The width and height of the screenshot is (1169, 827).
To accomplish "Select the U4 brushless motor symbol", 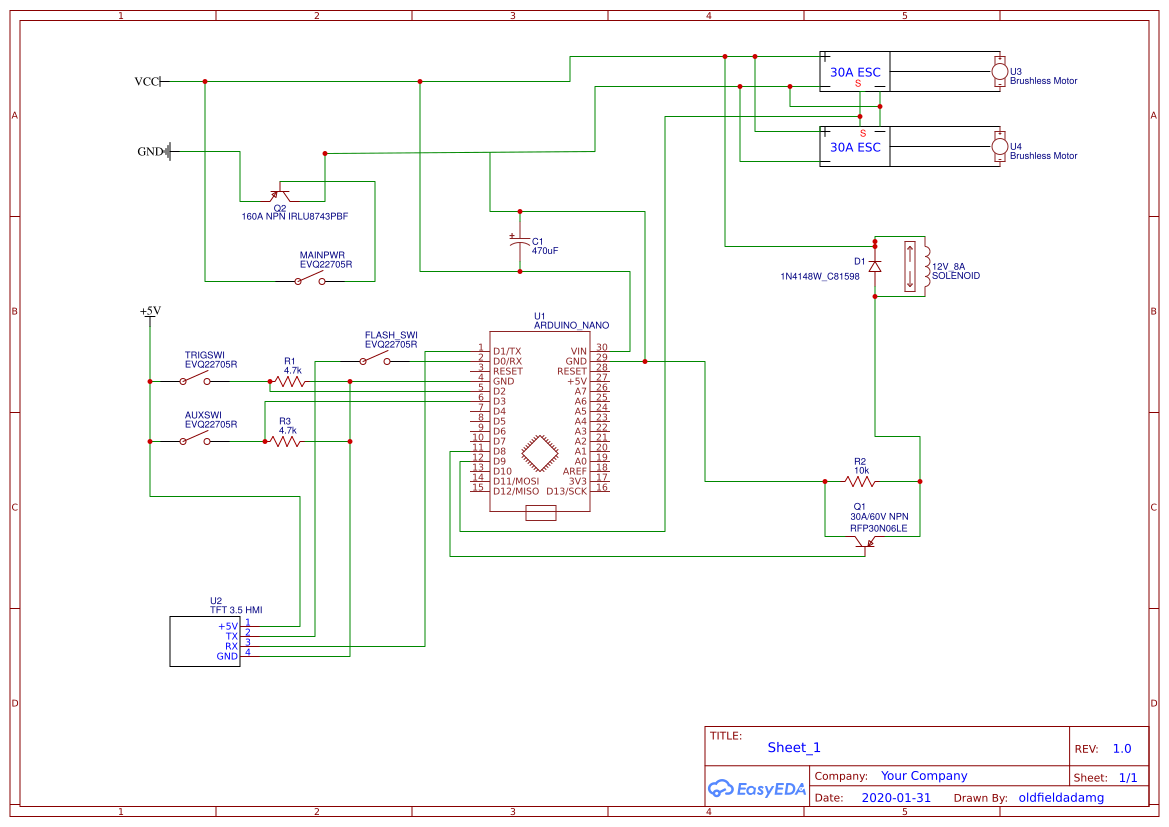I will pos(998,147).
